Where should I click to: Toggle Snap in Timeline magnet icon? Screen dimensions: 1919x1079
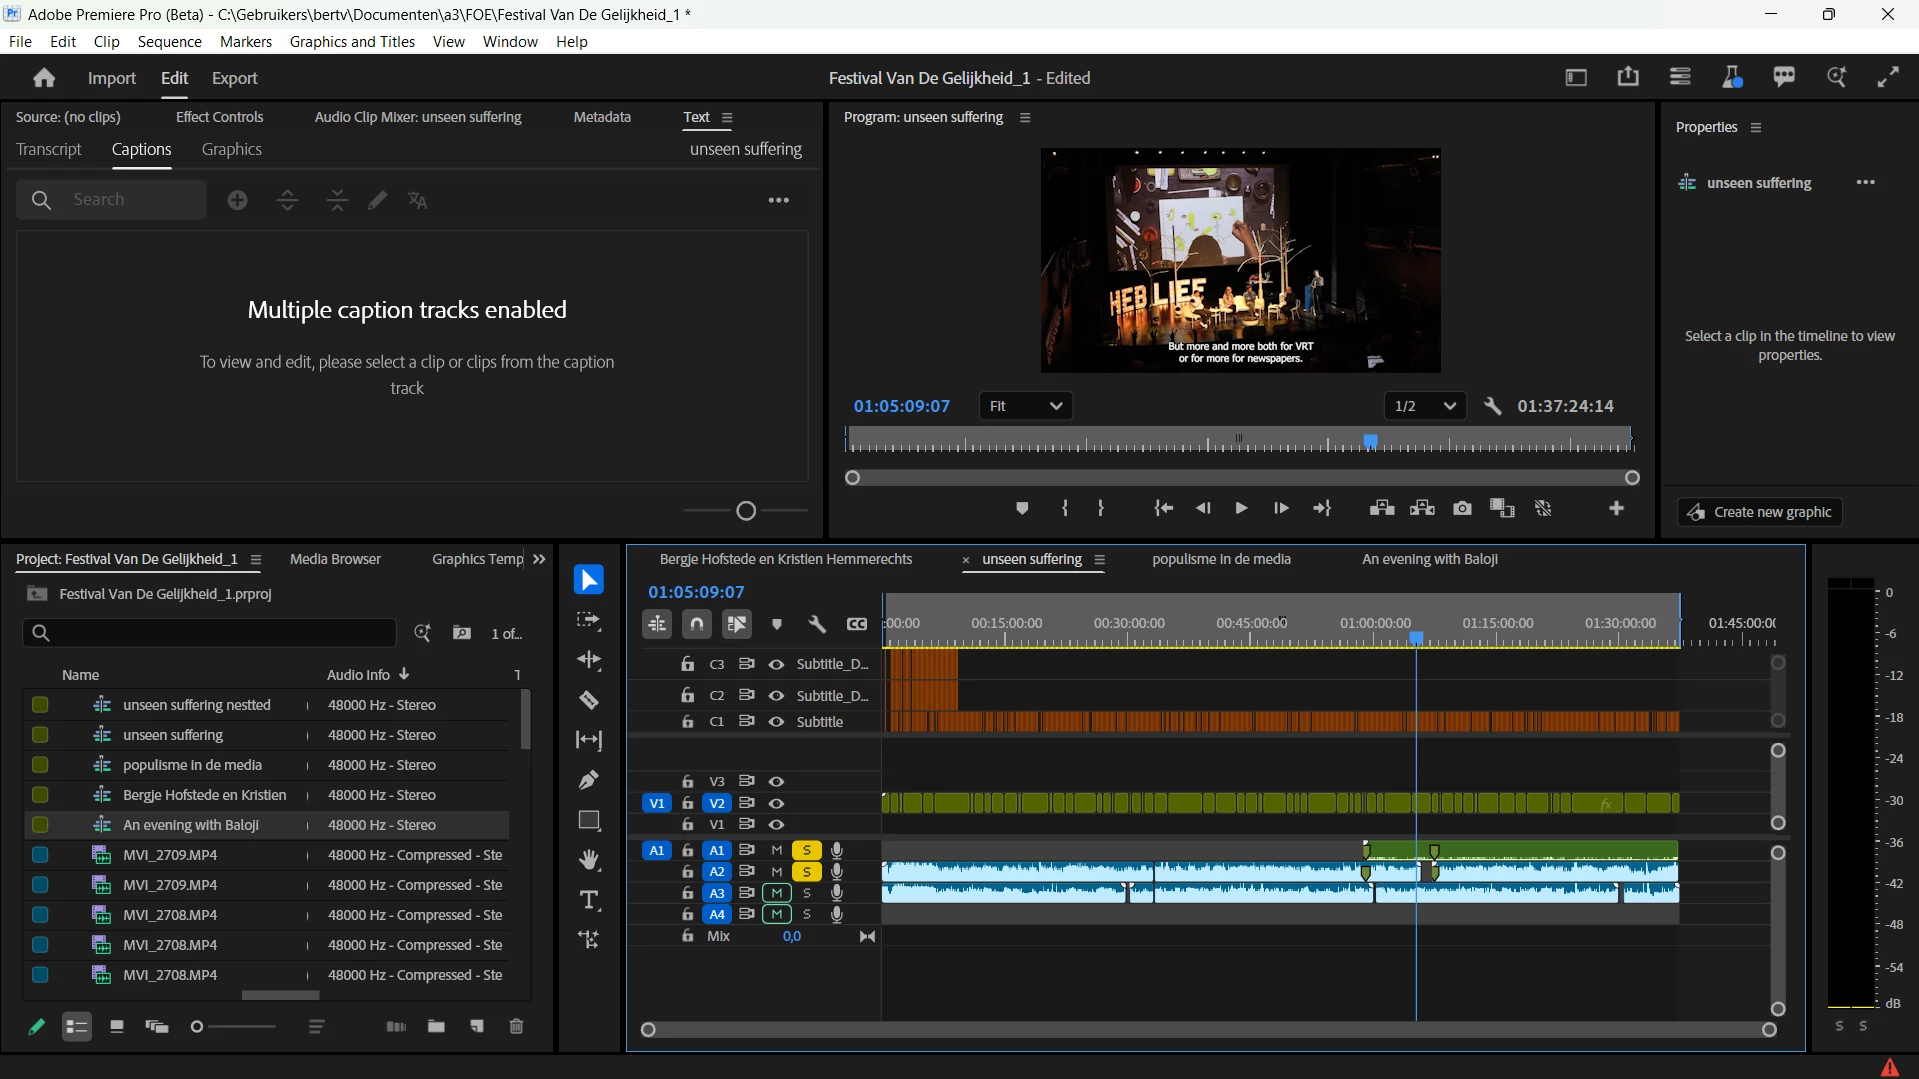697,624
